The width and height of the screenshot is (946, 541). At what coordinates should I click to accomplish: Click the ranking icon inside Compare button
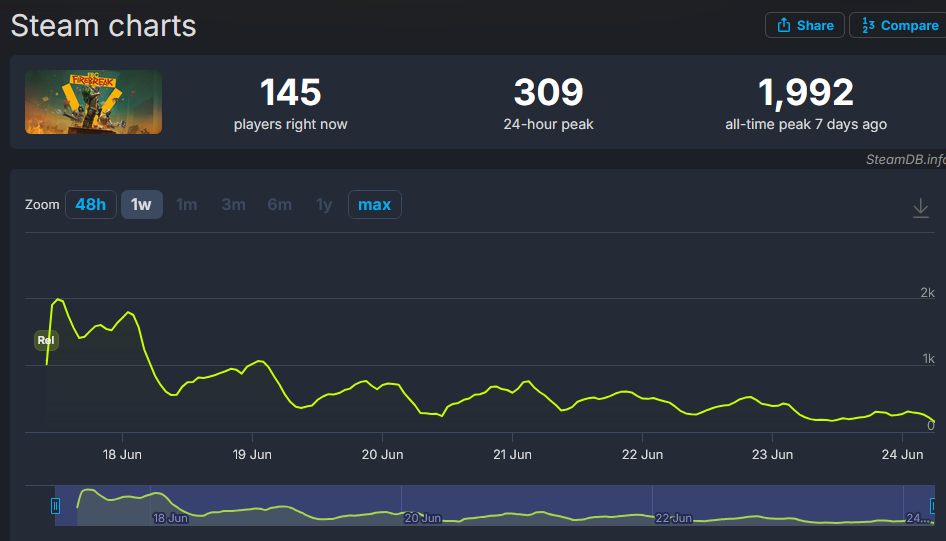pyautogui.click(x=868, y=25)
